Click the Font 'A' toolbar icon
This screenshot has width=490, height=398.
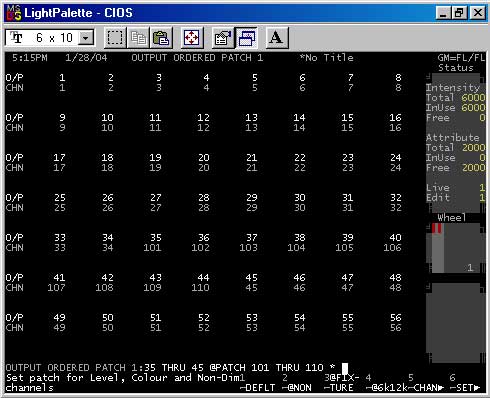point(277,38)
